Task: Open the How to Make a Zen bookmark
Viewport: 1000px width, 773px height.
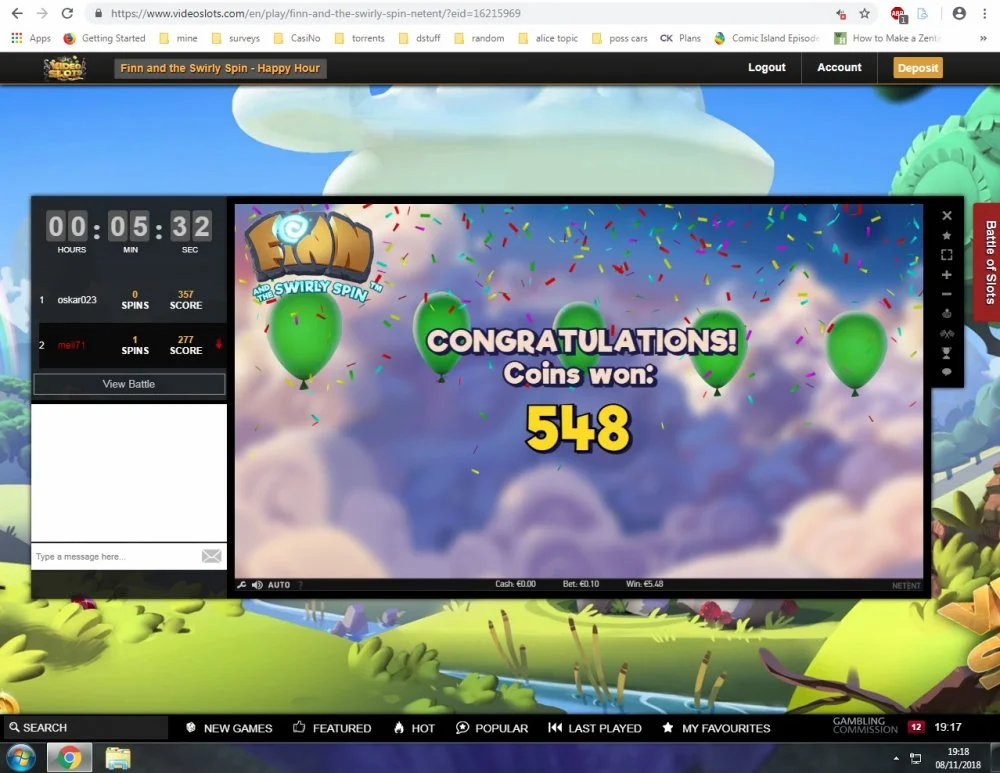Action: [887, 38]
